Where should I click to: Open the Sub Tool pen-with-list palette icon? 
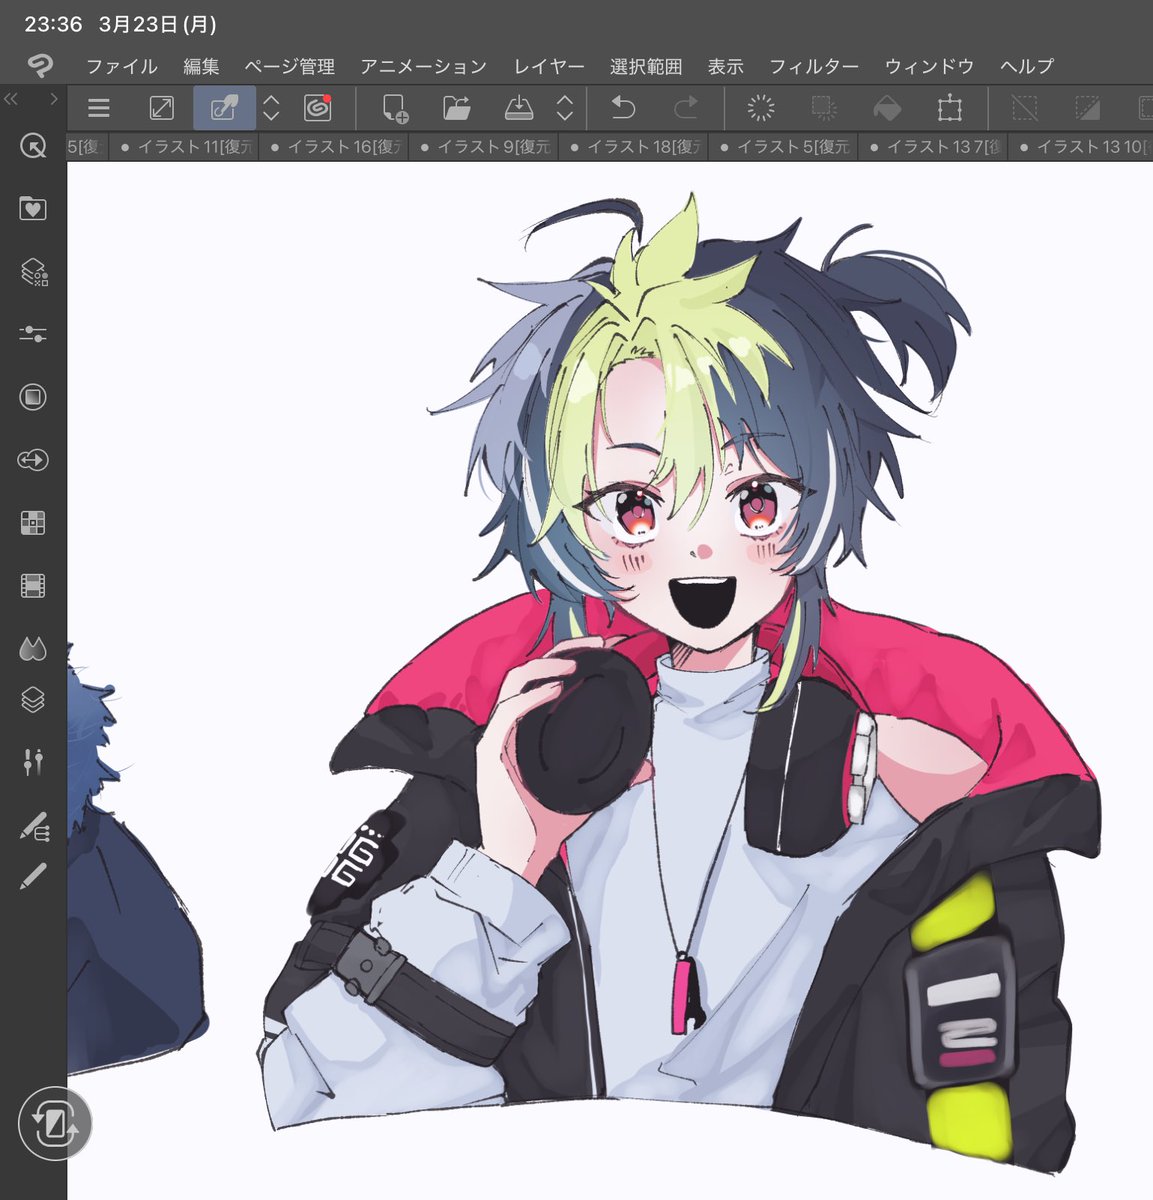click(x=33, y=827)
